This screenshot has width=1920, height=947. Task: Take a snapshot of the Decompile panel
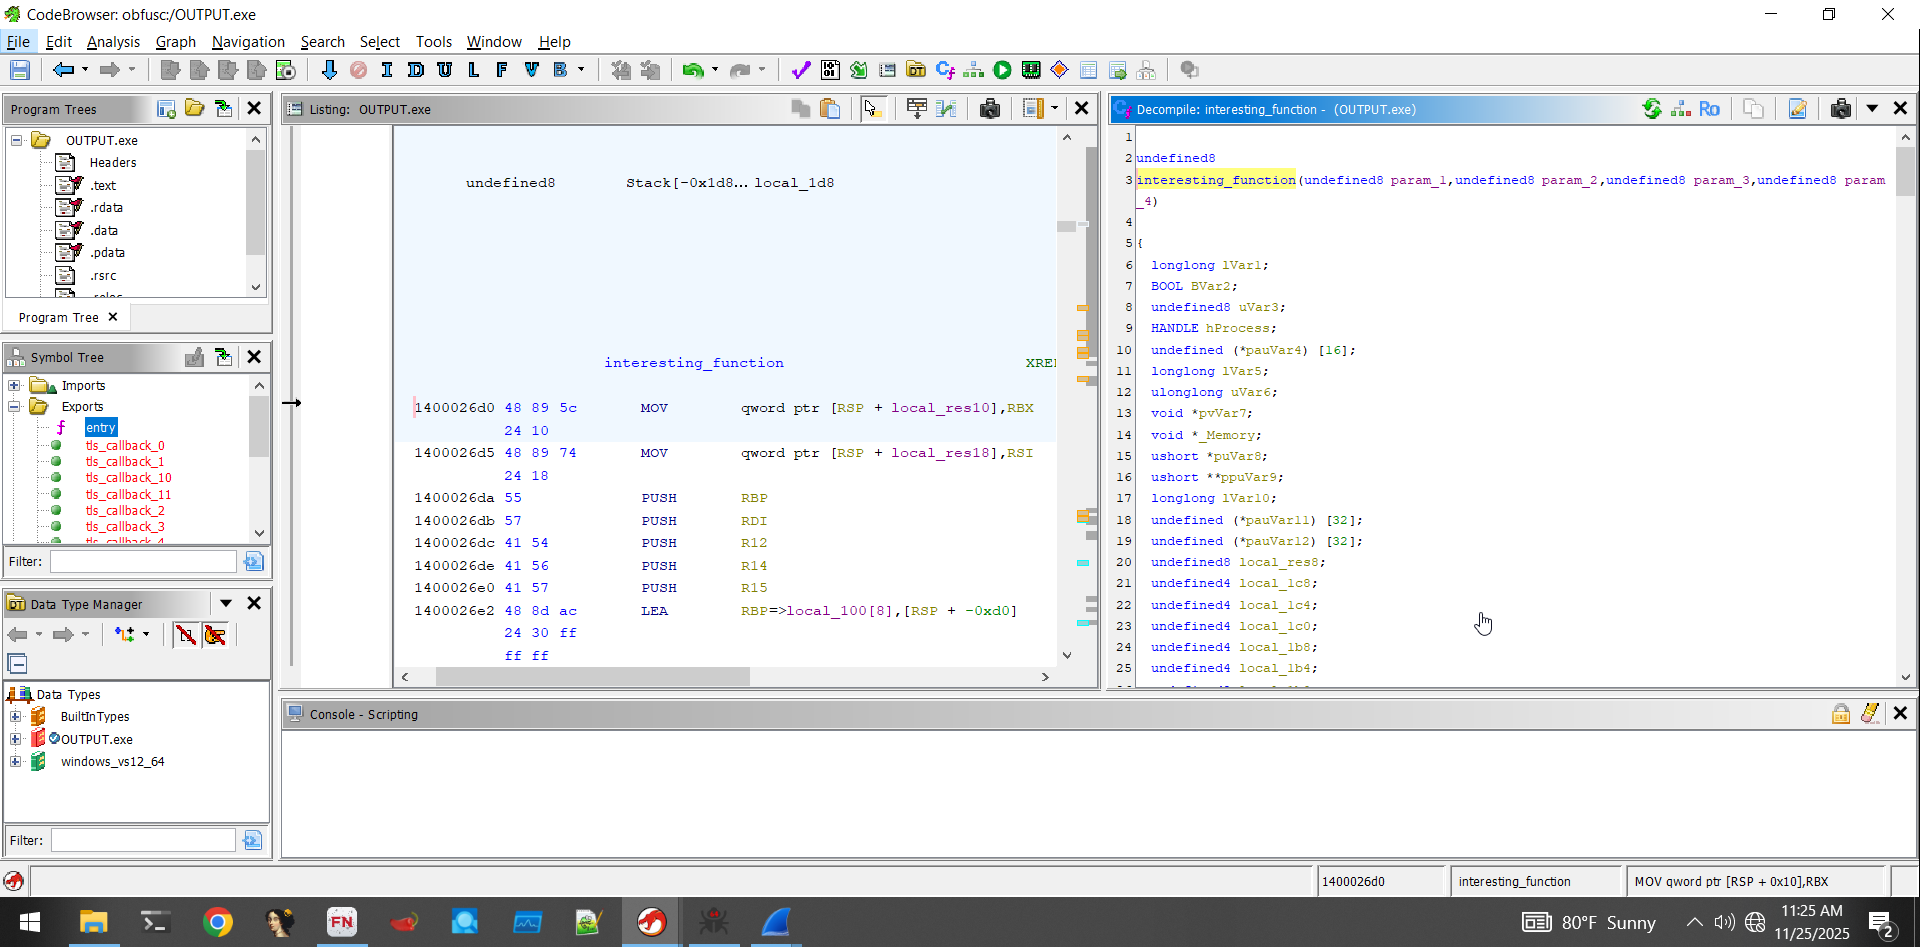tap(1840, 109)
